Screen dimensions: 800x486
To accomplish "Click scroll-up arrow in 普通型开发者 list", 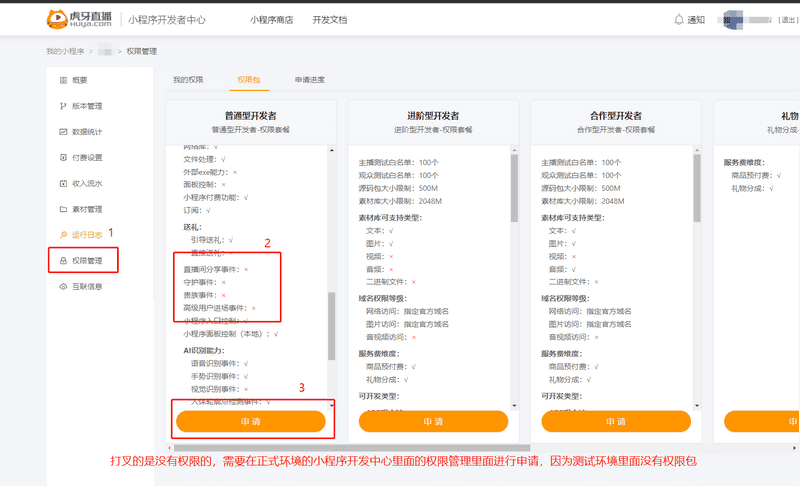I will pos(332,150).
